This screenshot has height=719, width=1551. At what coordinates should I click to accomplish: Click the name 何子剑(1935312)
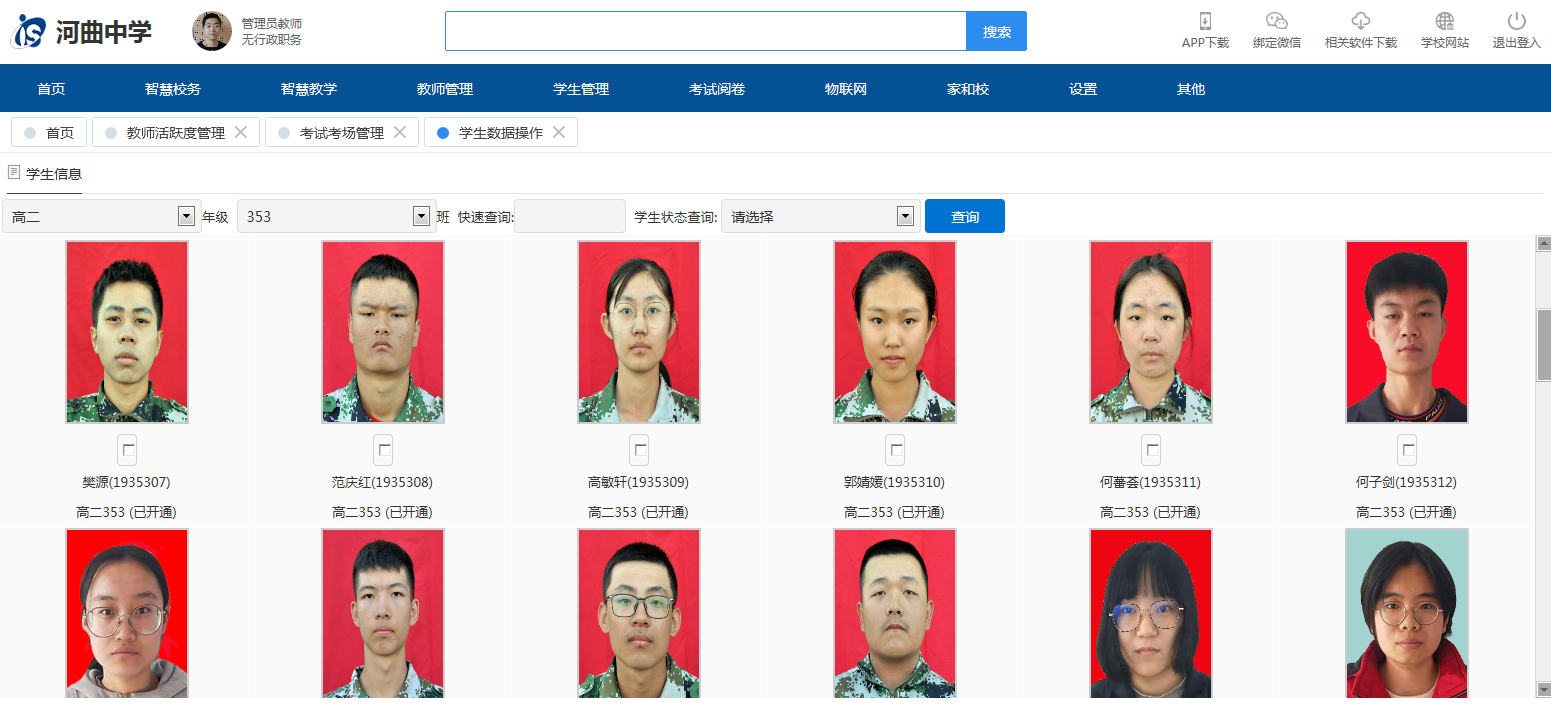pos(1406,482)
